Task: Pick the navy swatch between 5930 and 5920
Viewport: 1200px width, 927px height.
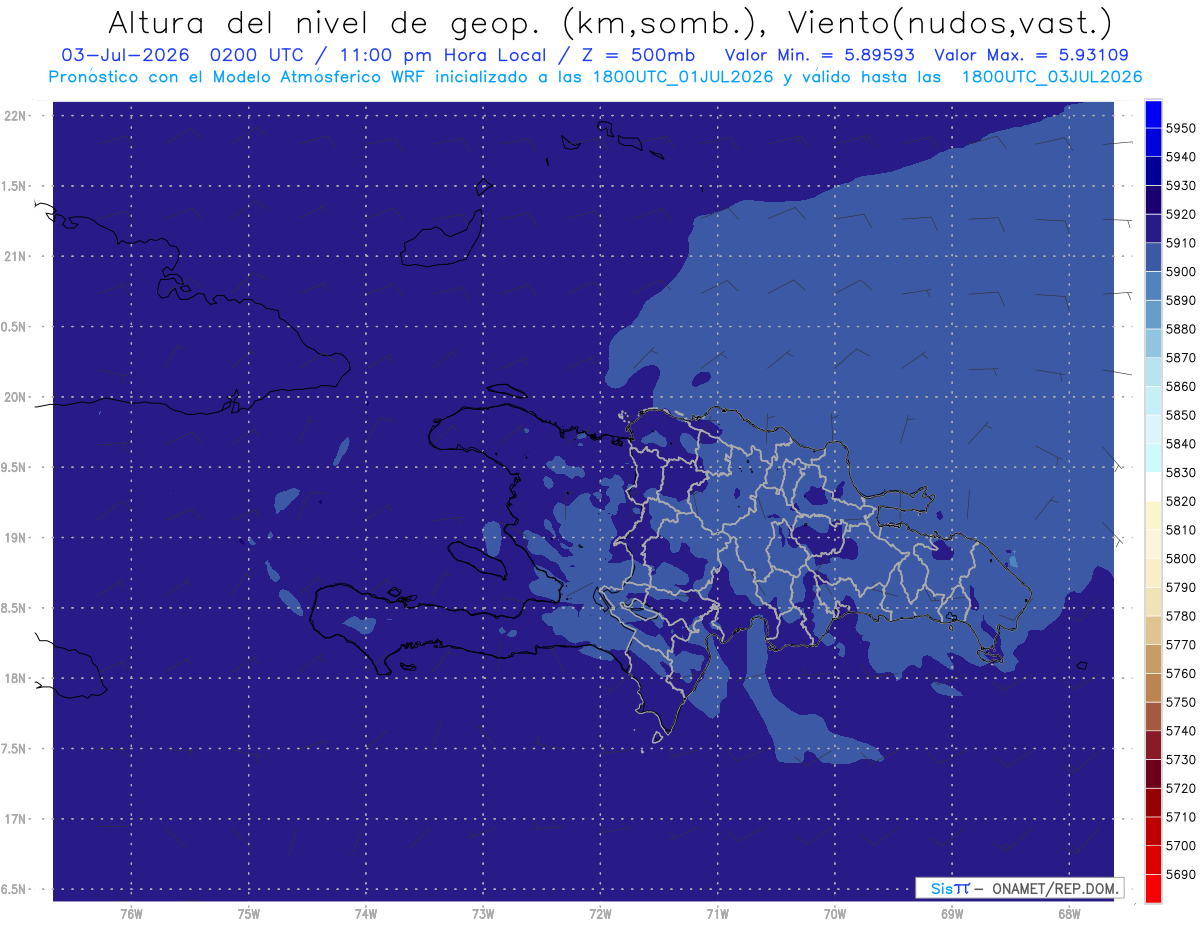Action: [x=1152, y=200]
